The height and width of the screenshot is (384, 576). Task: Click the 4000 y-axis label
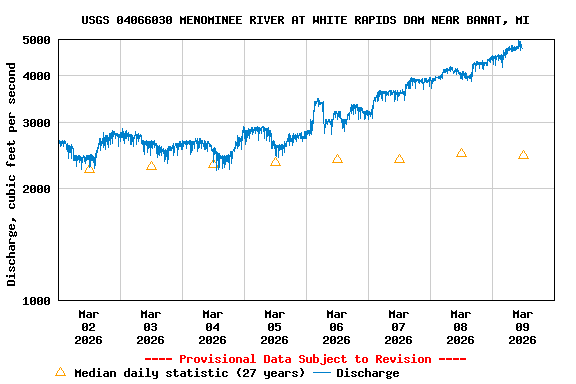(36, 76)
